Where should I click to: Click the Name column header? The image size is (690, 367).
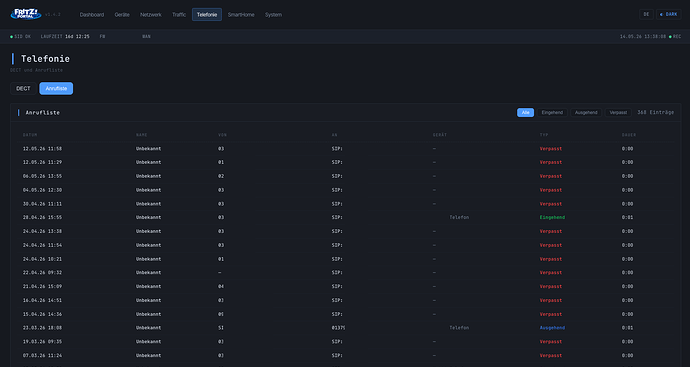[x=142, y=135]
